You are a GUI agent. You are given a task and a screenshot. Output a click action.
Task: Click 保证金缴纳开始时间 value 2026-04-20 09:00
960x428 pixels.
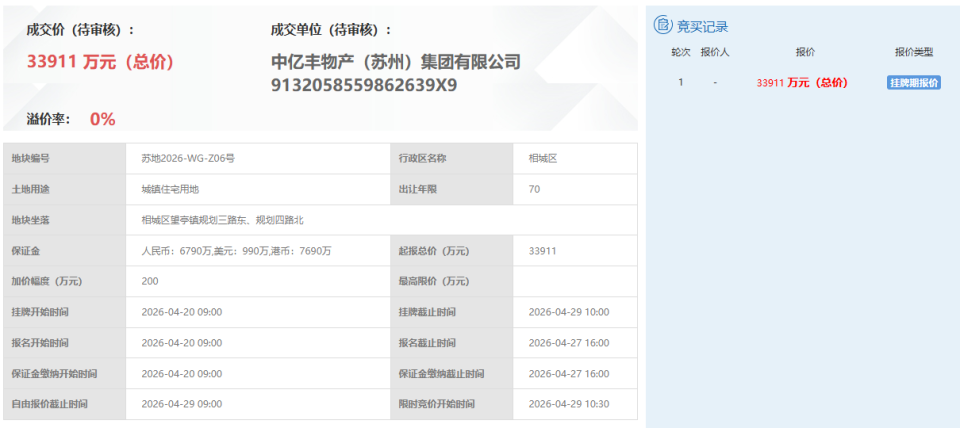click(182, 373)
